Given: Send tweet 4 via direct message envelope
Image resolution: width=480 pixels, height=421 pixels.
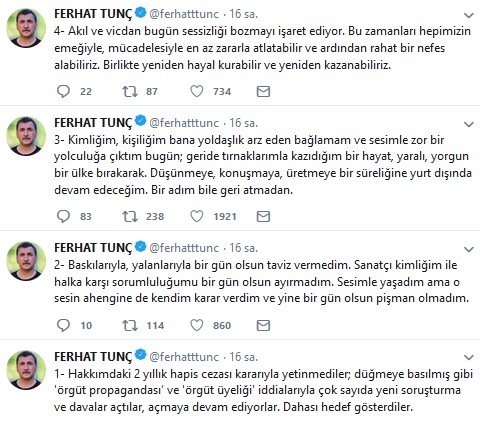Looking at the screenshot, I should click(x=263, y=91).
